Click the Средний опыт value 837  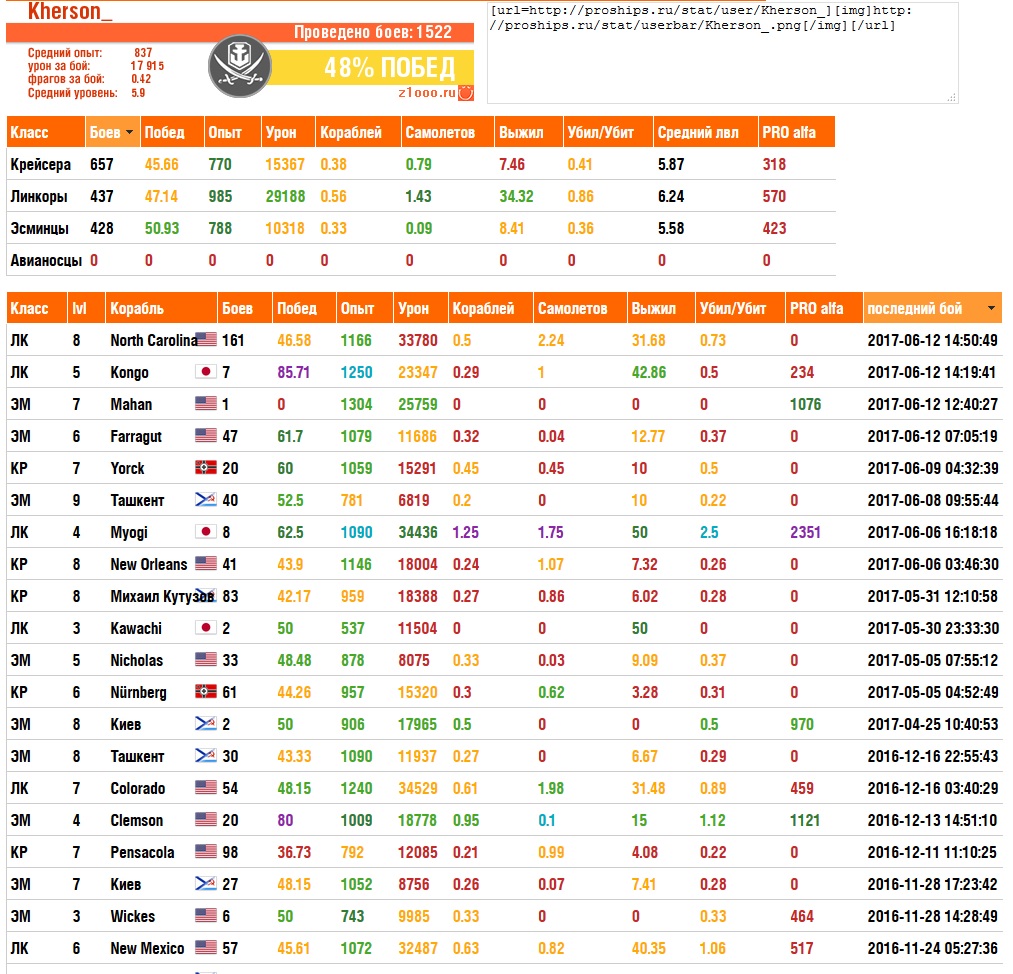(143, 53)
